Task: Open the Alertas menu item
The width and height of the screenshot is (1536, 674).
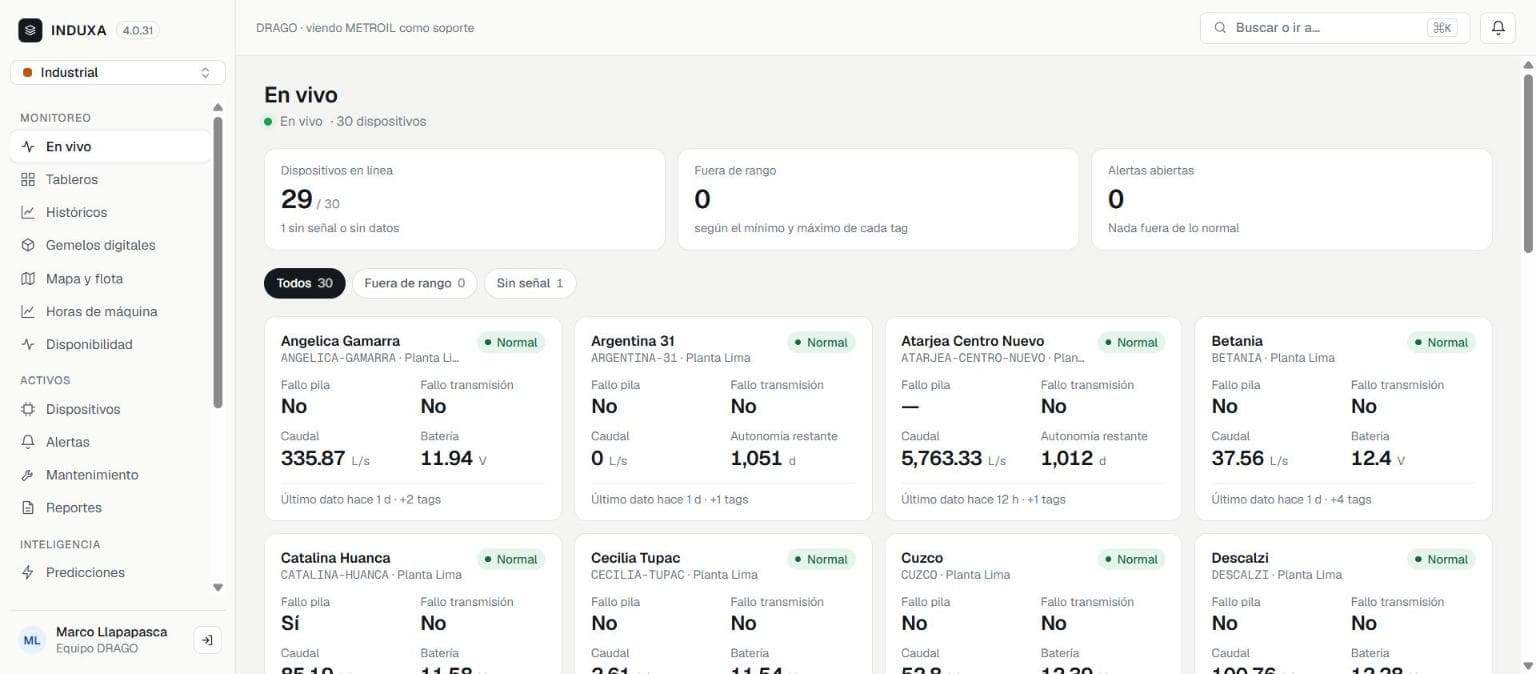Action: tap(67, 442)
